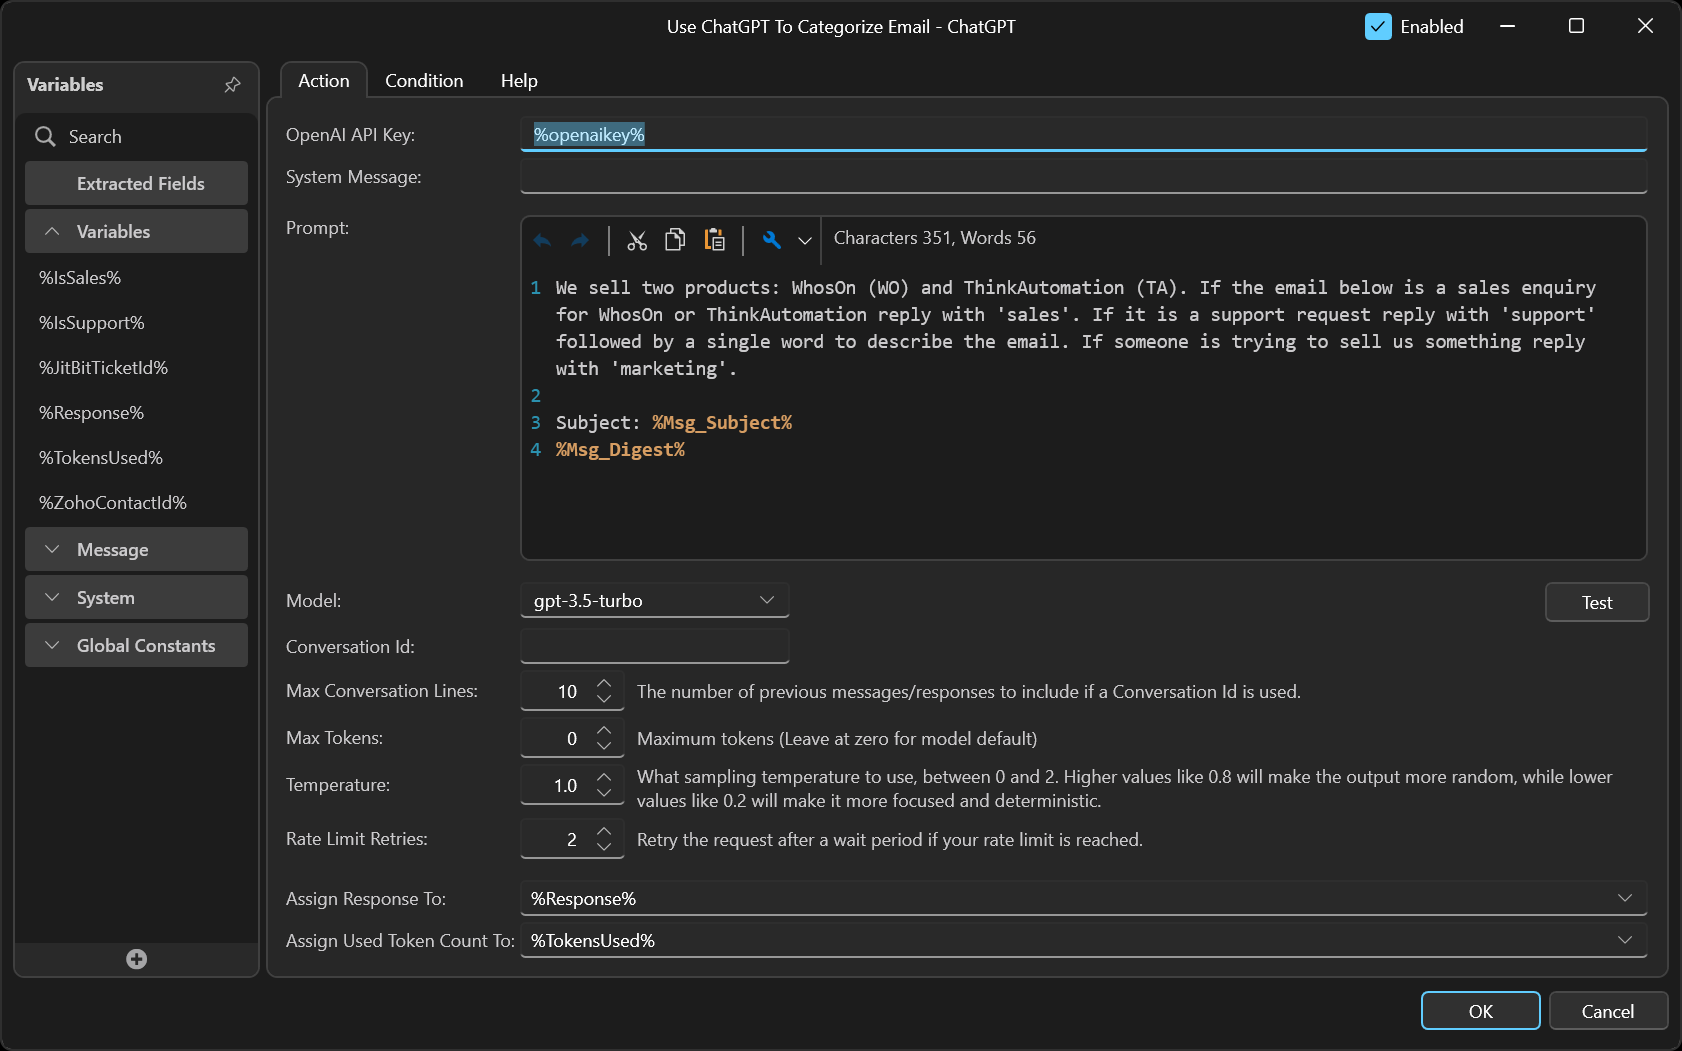
Task: Select the %IsSales% variable
Action: (80, 278)
